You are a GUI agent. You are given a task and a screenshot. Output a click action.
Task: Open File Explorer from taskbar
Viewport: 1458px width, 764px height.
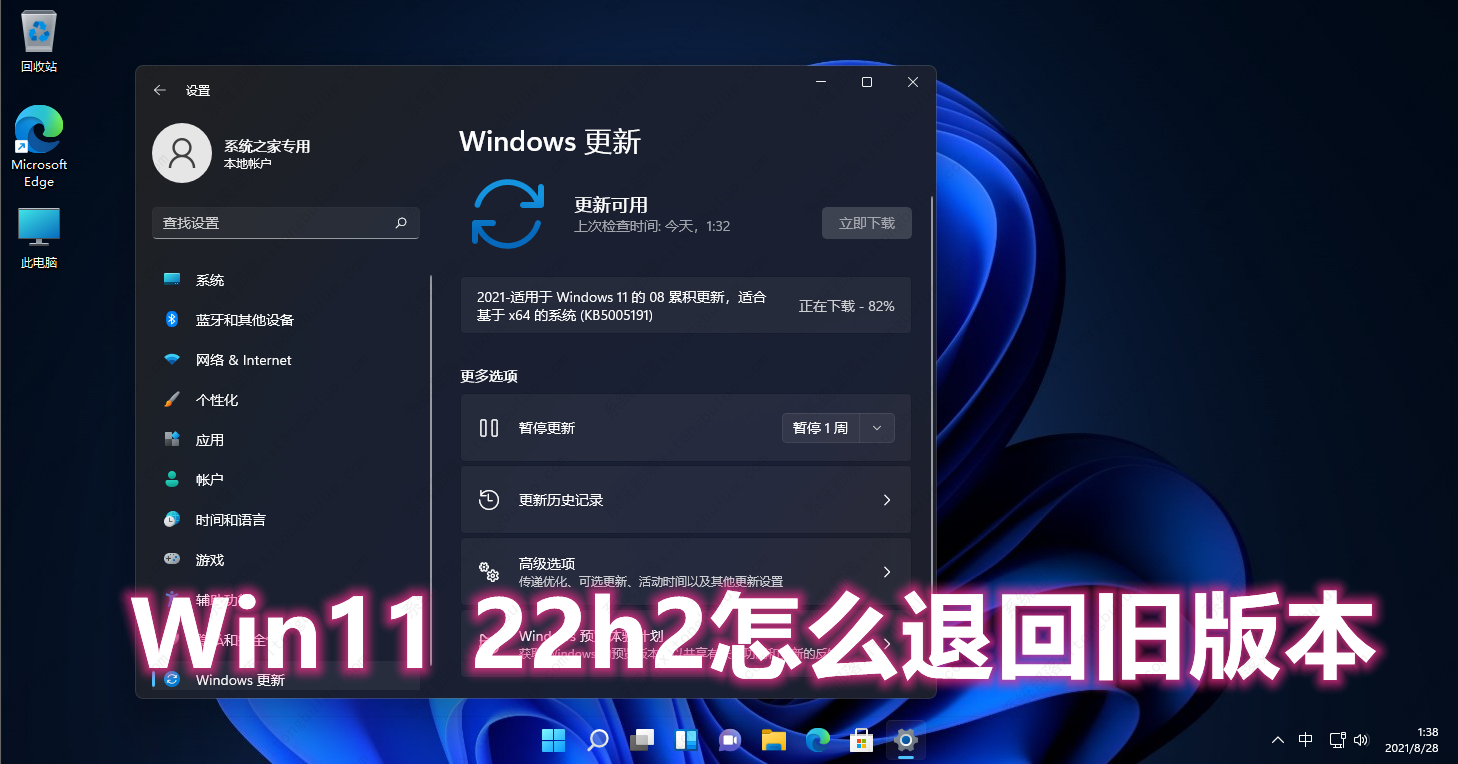pyautogui.click(x=773, y=740)
